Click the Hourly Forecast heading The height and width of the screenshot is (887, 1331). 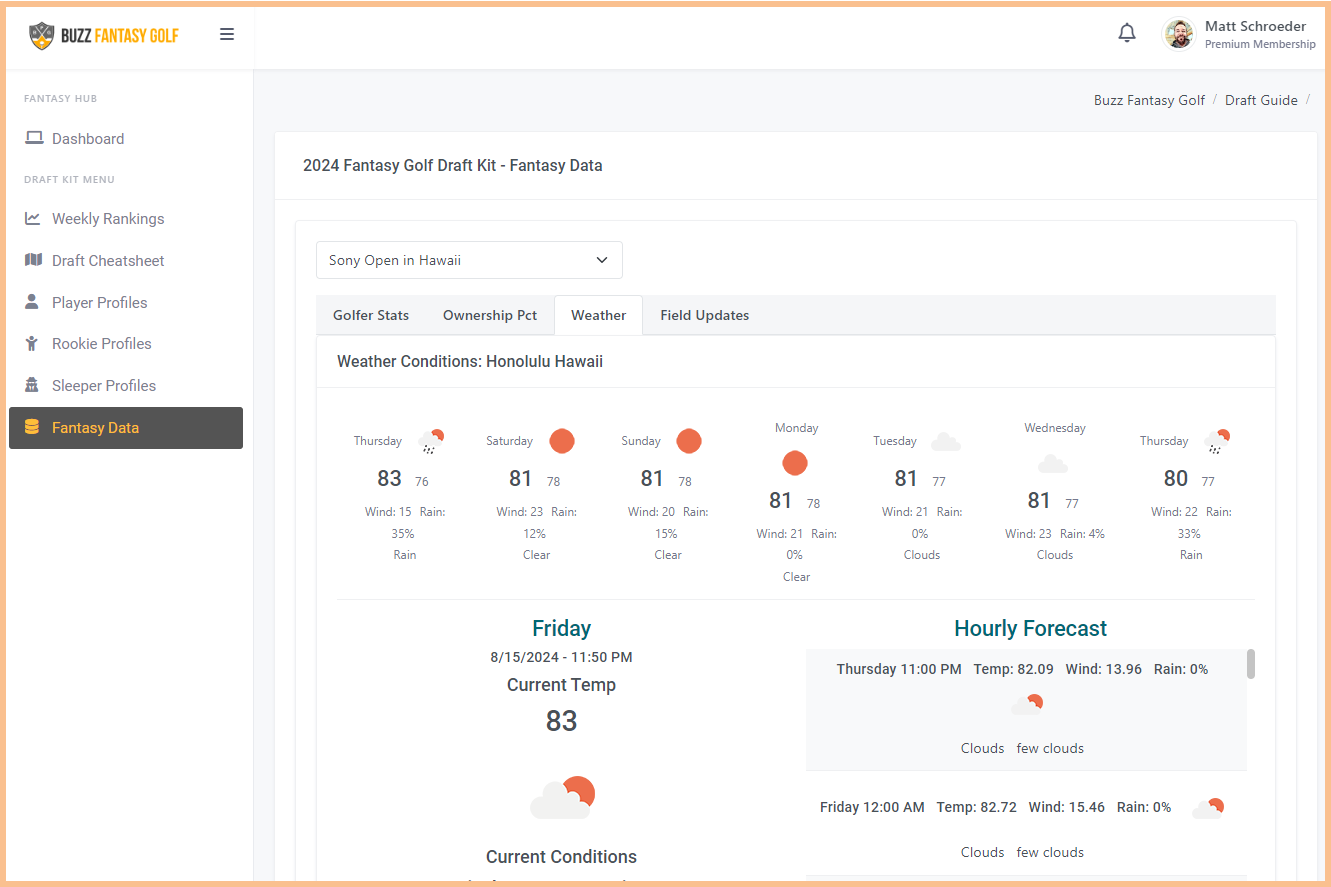click(x=1030, y=628)
